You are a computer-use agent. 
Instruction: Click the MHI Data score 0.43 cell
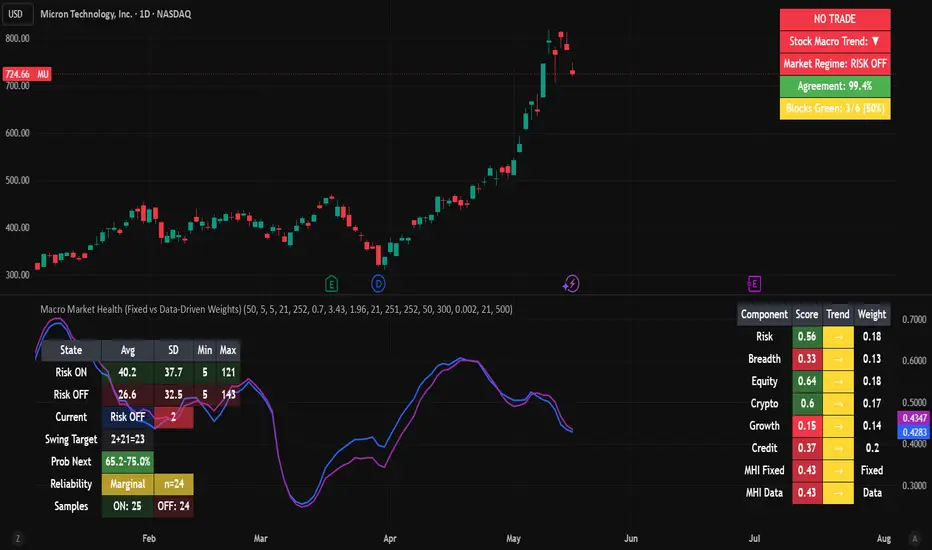click(807, 492)
